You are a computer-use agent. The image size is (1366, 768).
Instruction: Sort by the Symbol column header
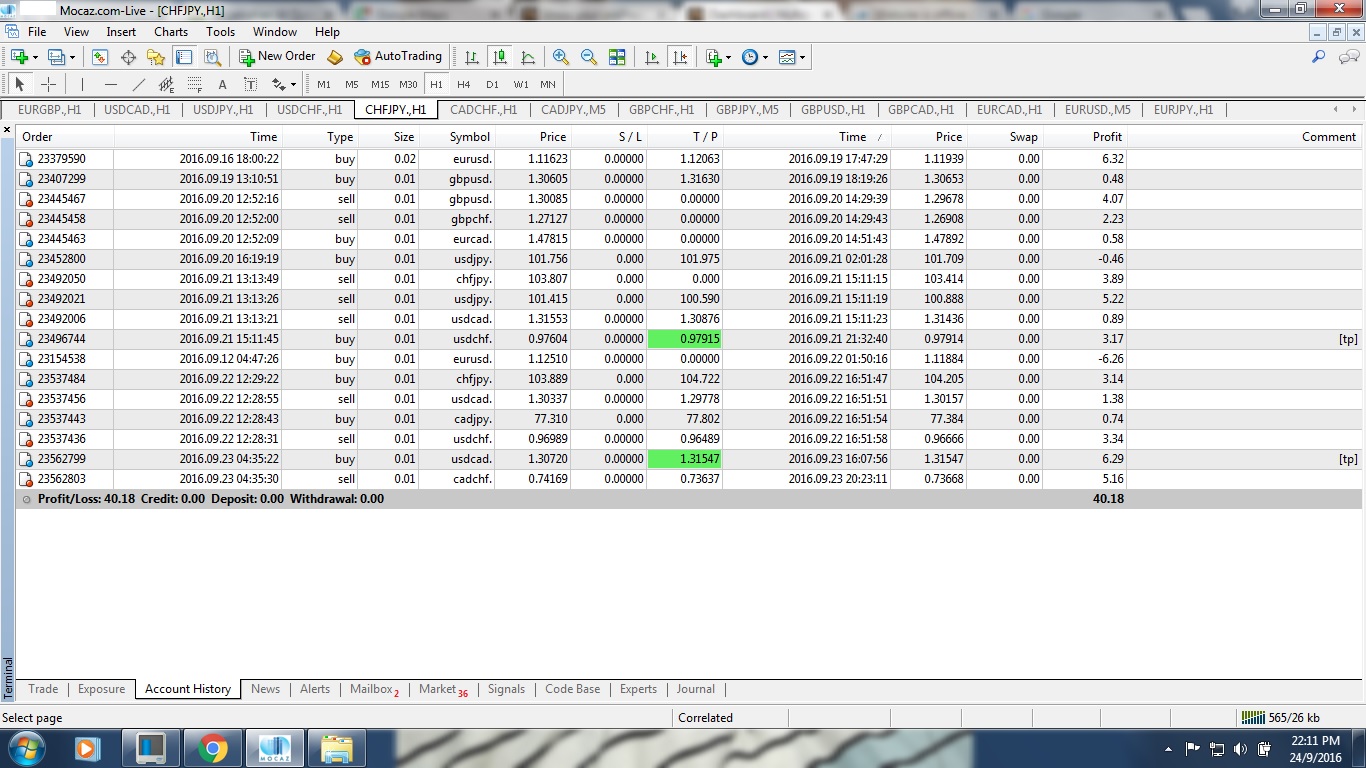(x=457, y=137)
